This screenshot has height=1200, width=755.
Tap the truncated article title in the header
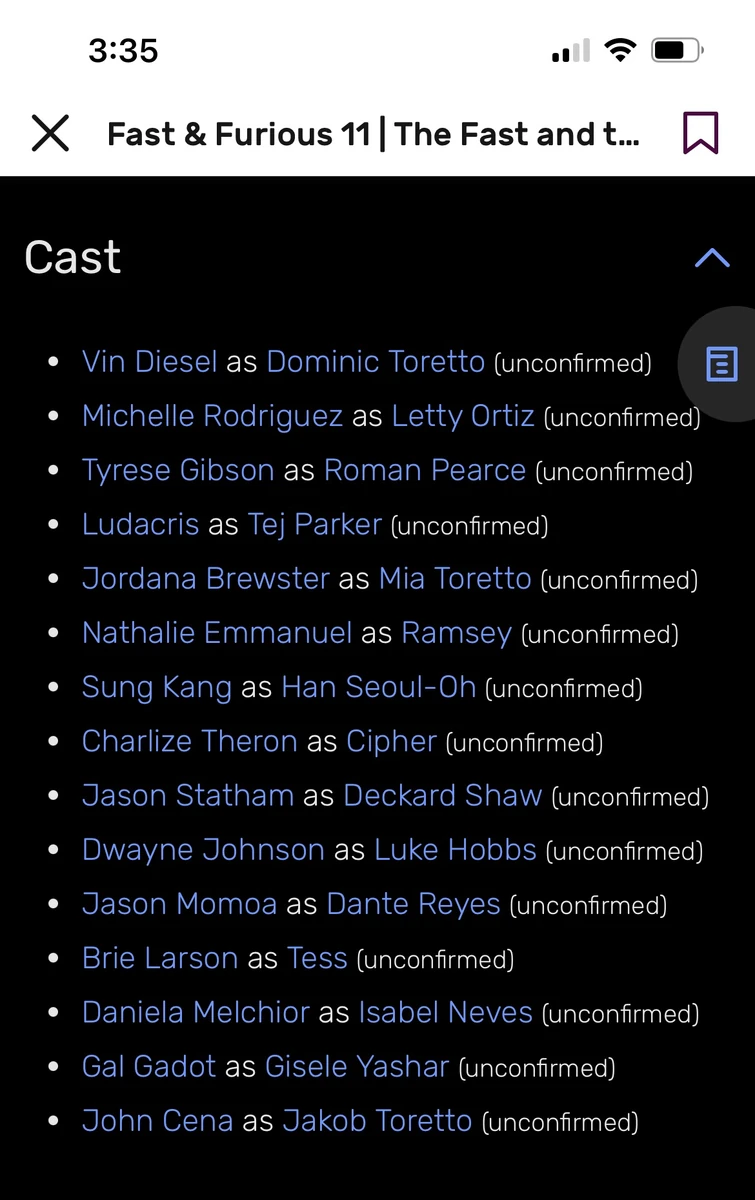373,133
